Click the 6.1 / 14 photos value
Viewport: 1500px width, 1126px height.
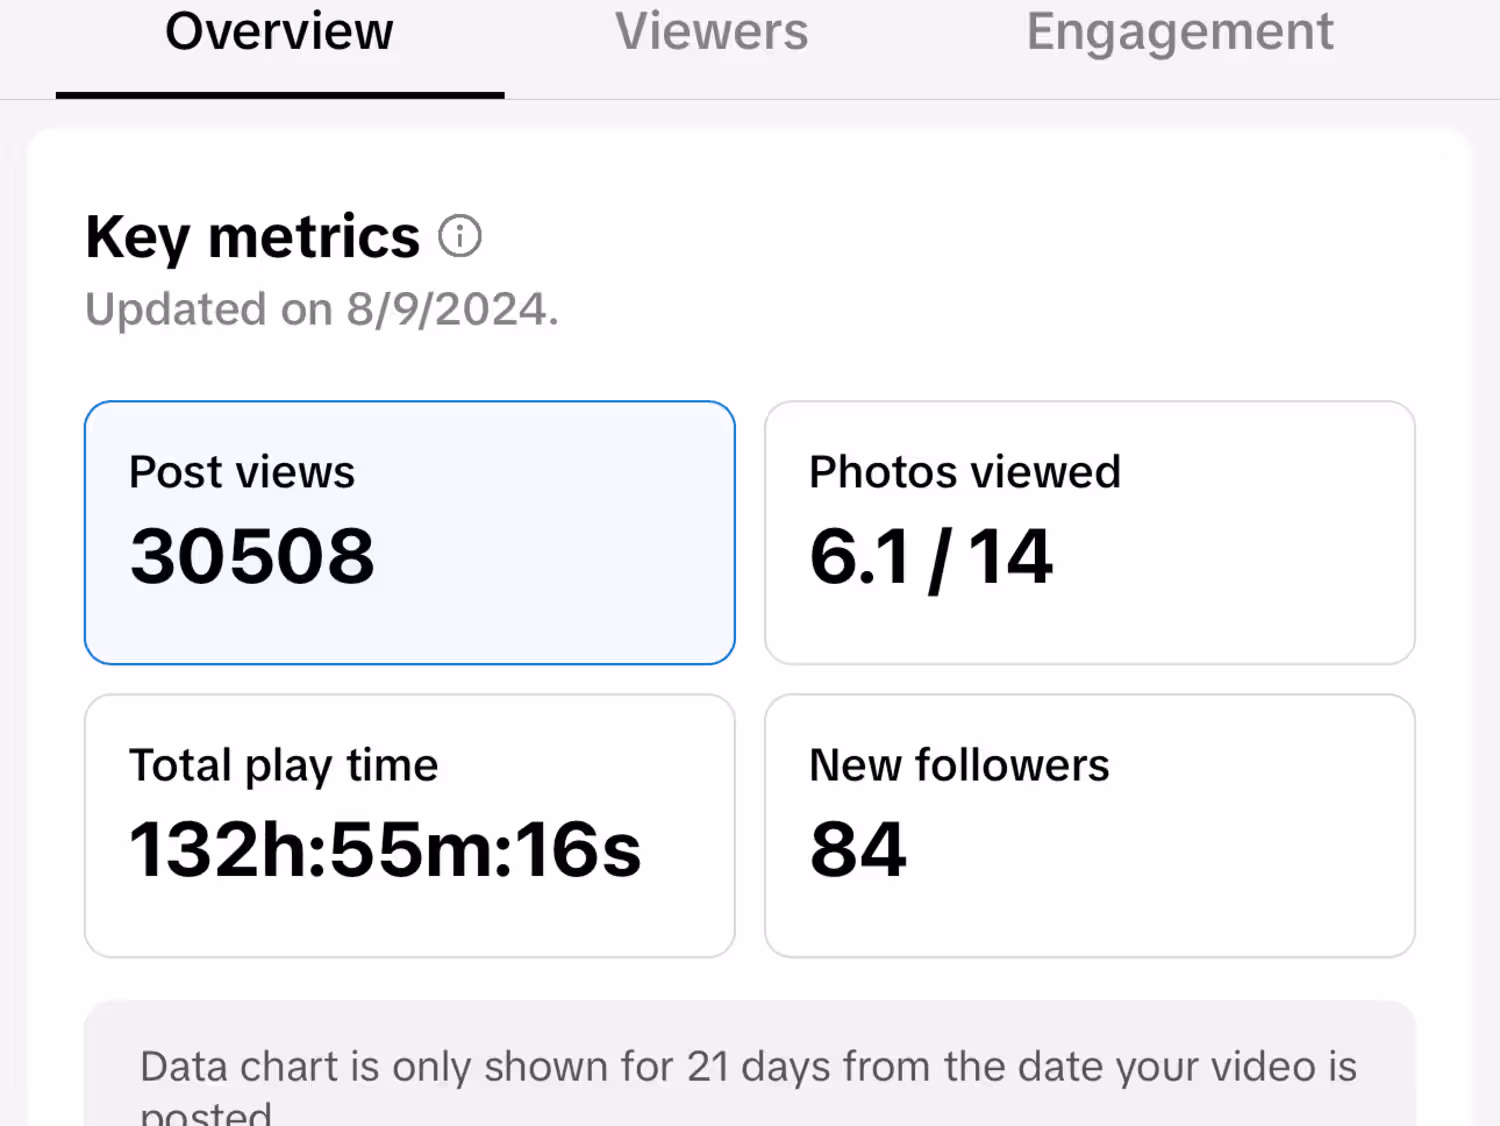931,557
